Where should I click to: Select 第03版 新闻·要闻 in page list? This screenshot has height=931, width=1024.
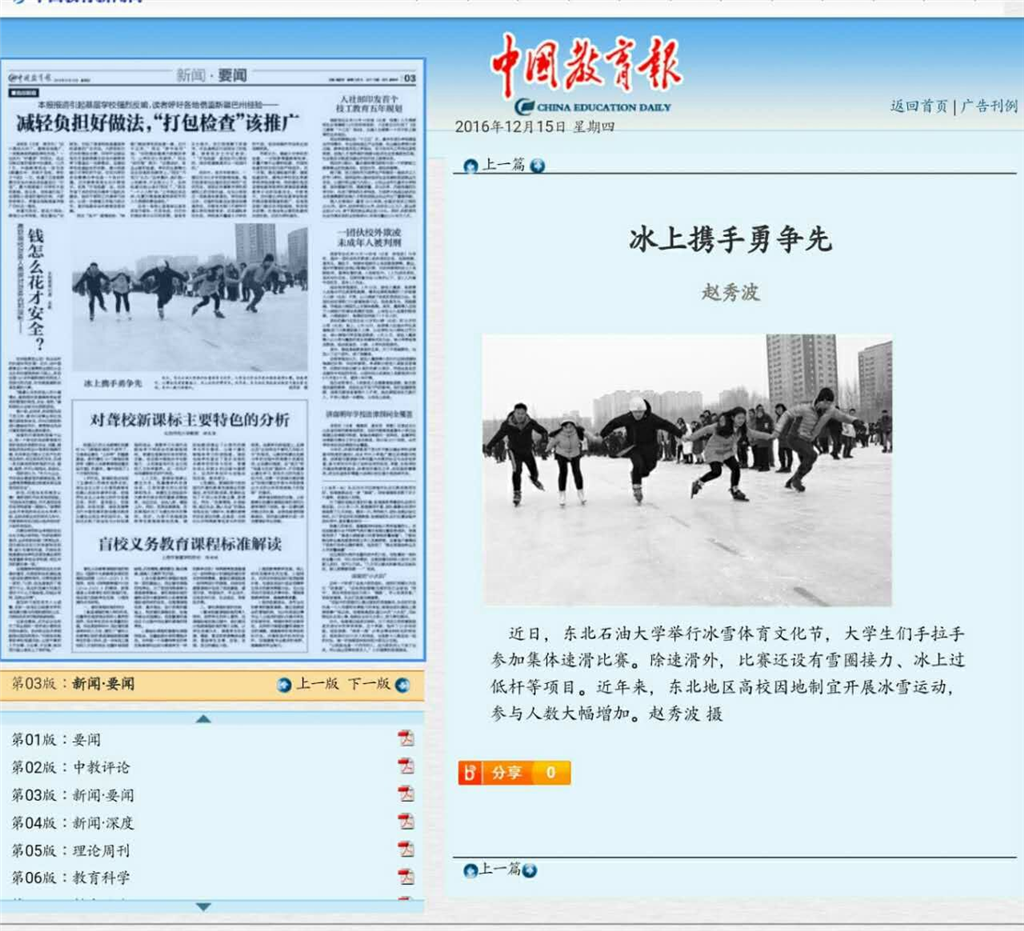[x=72, y=795]
